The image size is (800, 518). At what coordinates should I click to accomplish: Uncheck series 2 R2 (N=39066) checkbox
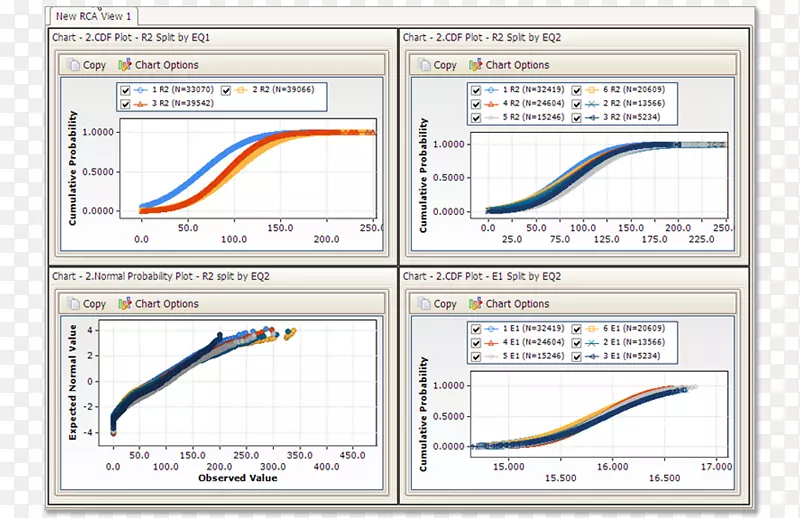(x=226, y=90)
